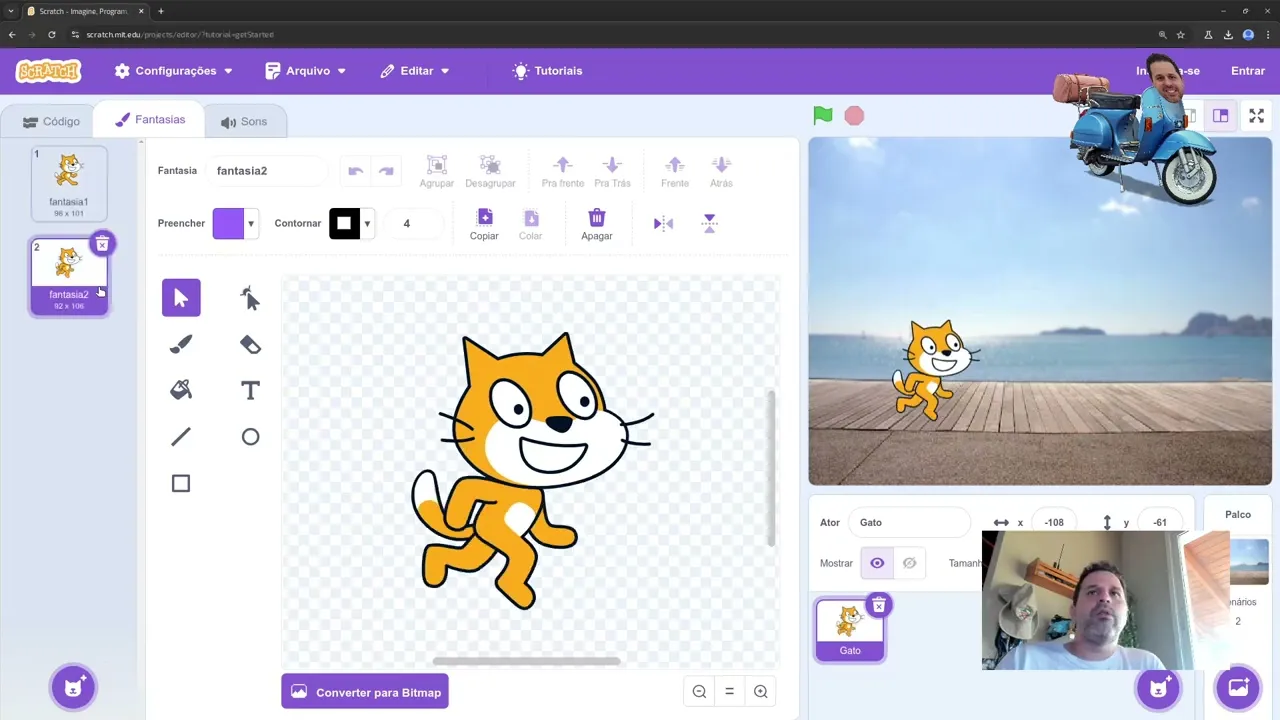The width and height of the screenshot is (1280, 720).
Task: Click Converter para Bitmap
Action: (365, 692)
